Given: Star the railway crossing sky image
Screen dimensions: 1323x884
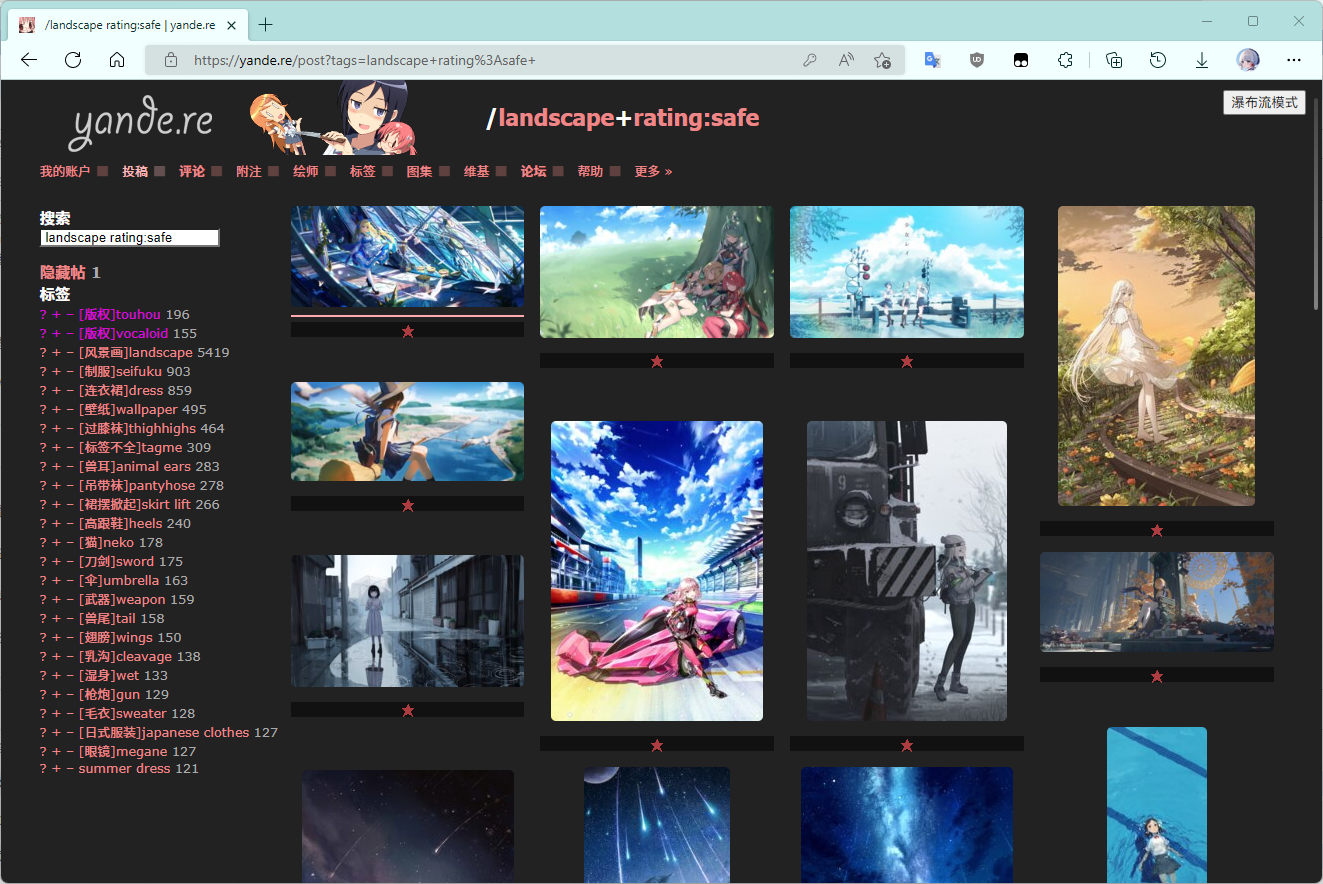Looking at the screenshot, I should (x=906, y=361).
